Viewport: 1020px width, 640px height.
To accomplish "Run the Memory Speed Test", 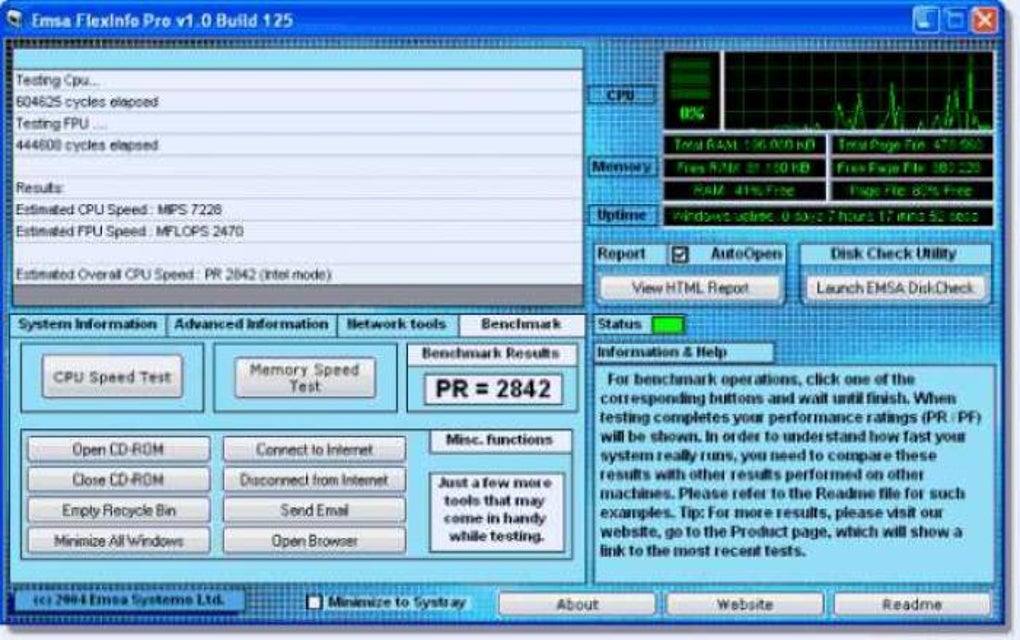I will (x=305, y=377).
